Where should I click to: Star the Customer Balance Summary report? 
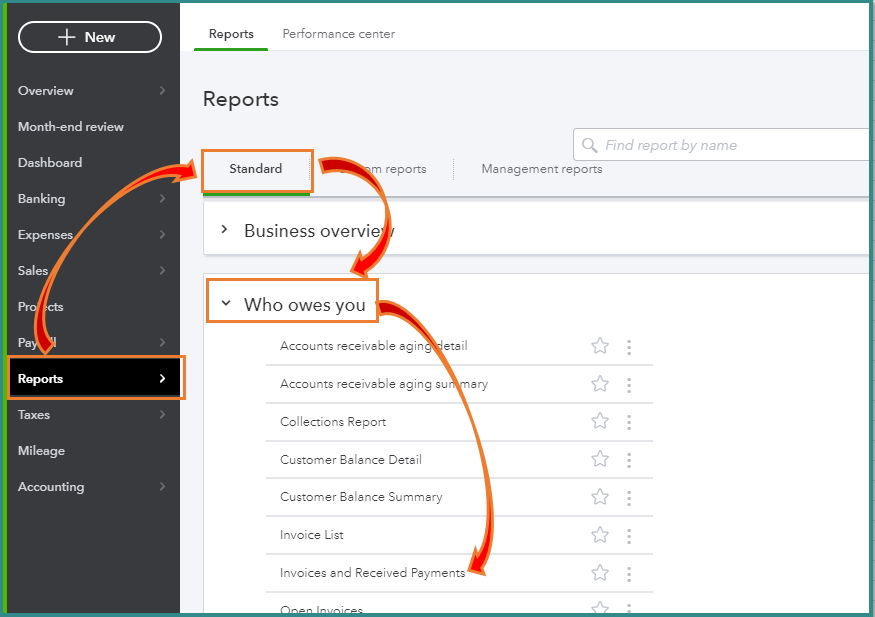(x=600, y=497)
